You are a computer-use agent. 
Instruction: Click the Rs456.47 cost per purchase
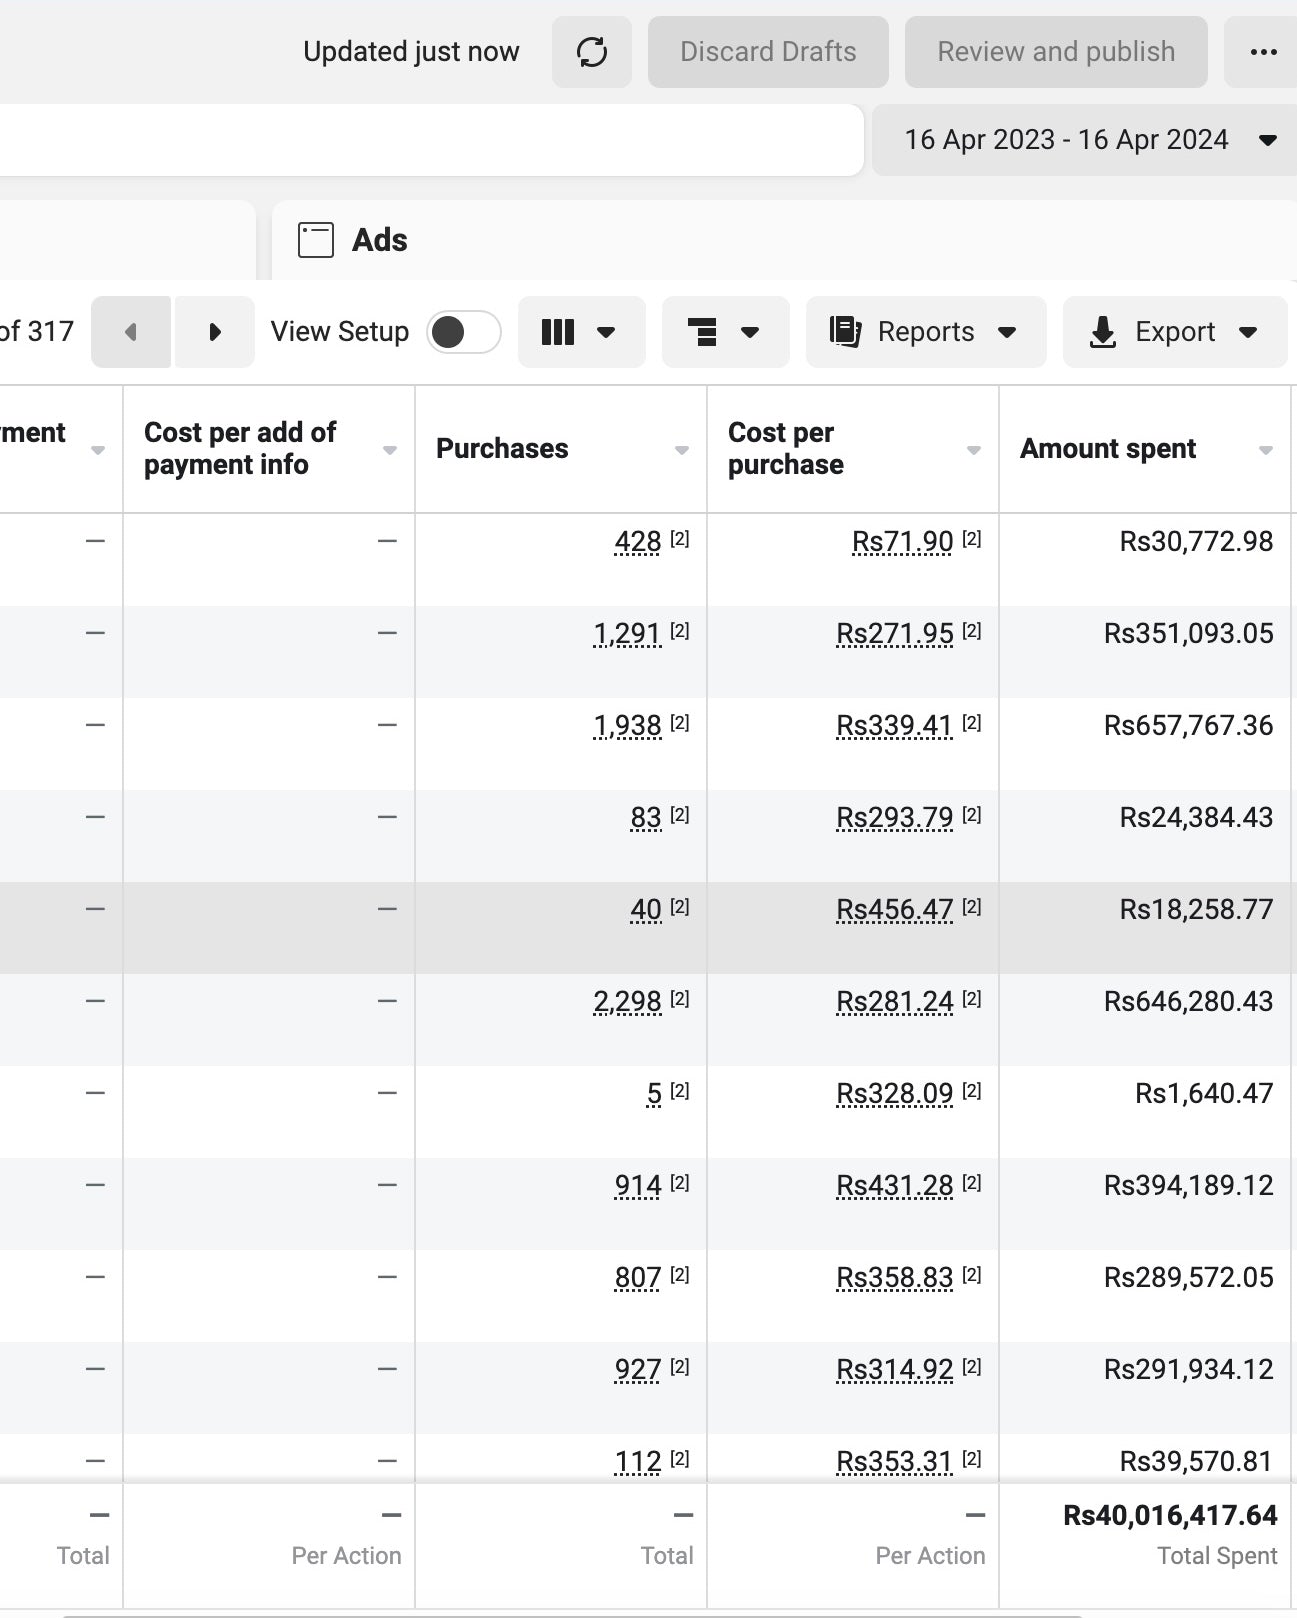894,910
